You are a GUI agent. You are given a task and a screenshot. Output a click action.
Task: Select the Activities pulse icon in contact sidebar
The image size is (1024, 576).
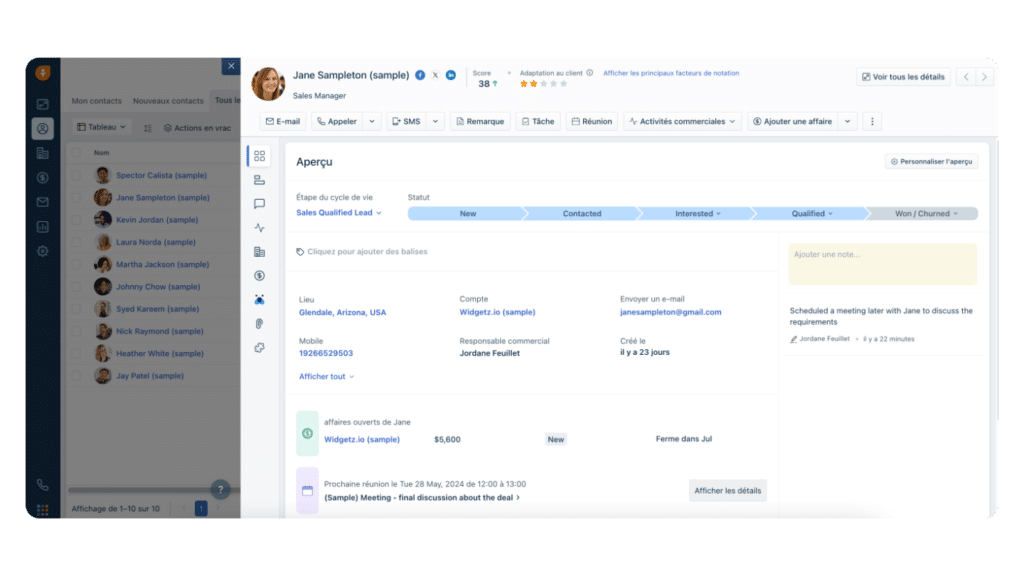[x=259, y=227]
